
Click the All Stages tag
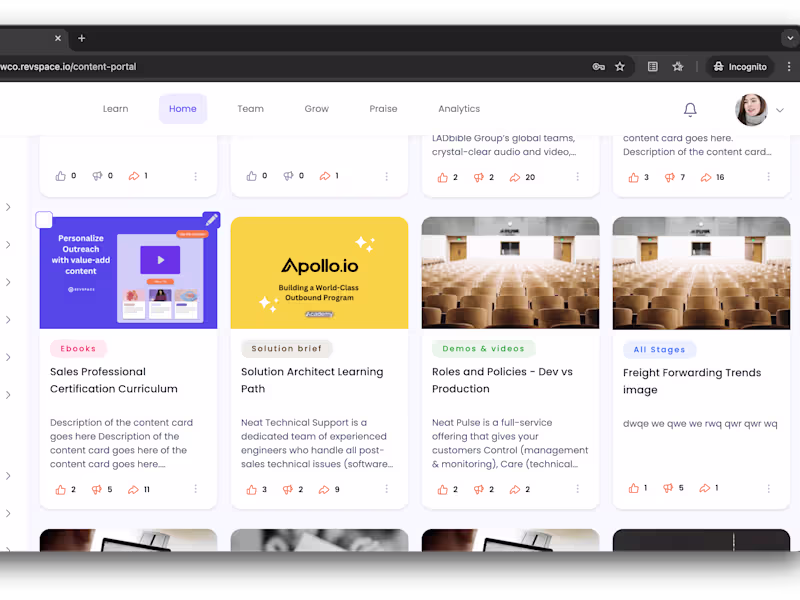pyautogui.click(x=659, y=350)
